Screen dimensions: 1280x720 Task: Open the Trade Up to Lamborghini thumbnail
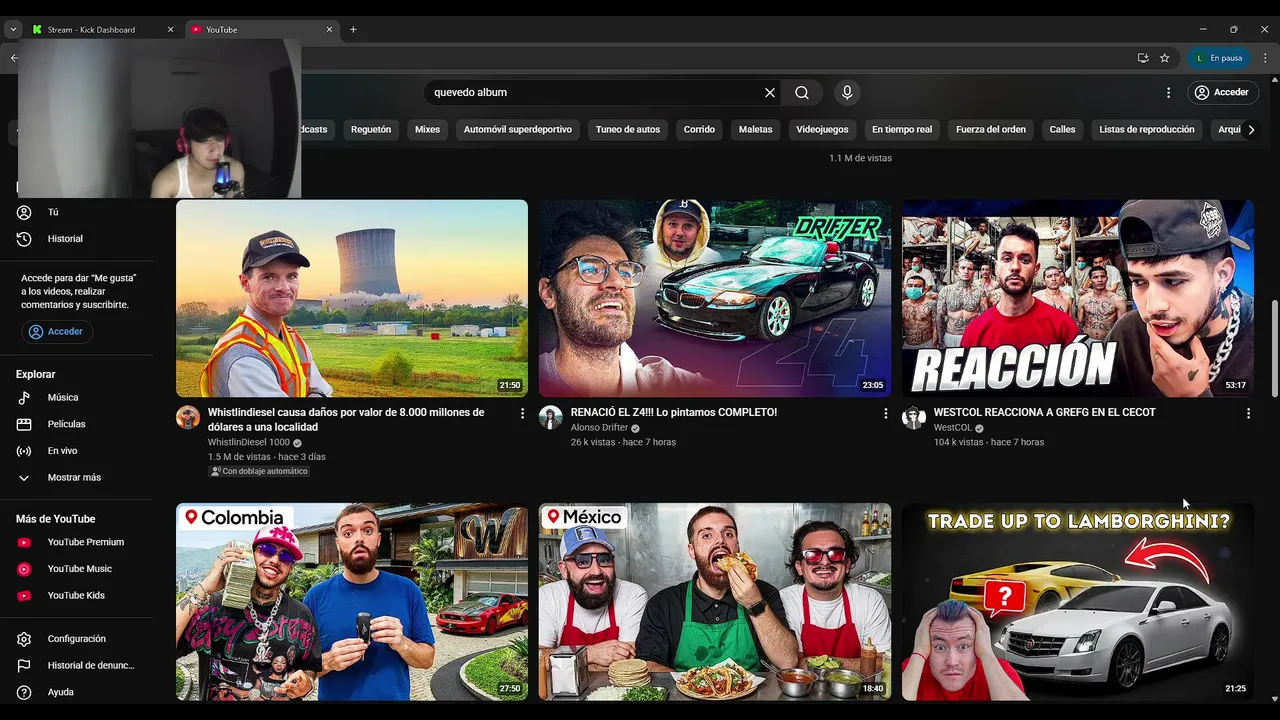click(x=1078, y=601)
